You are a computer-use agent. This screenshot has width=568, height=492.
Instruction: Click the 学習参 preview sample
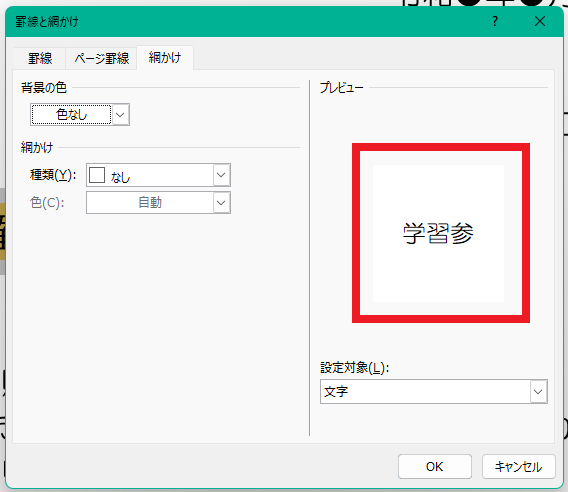(x=438, y=233)
